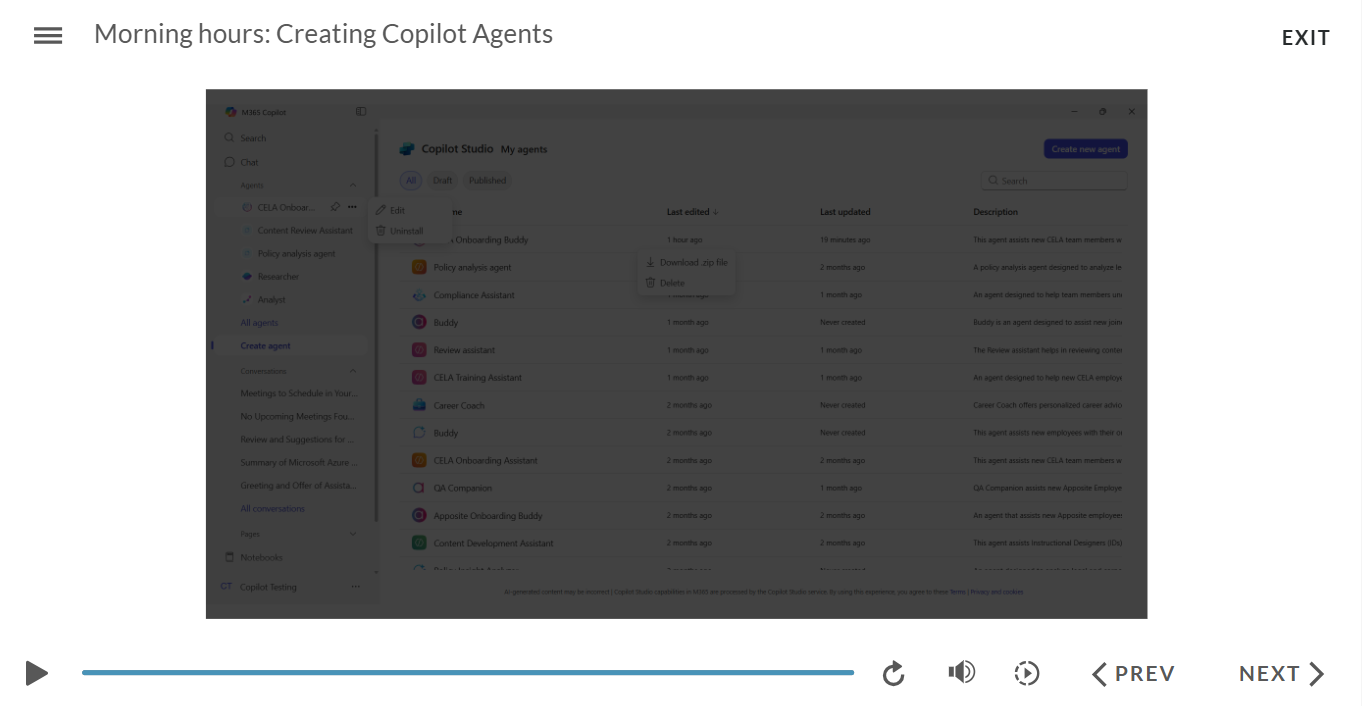1362x706 pixels.
Task: Toggle the sidebar panel collapse icon
Action: pos(361,111)
